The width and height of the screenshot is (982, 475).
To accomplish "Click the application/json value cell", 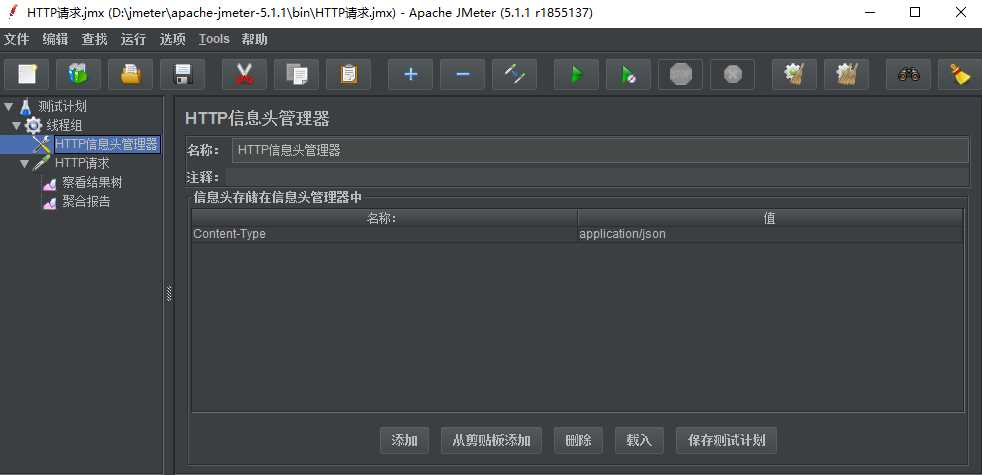I will tap(770, 234).
